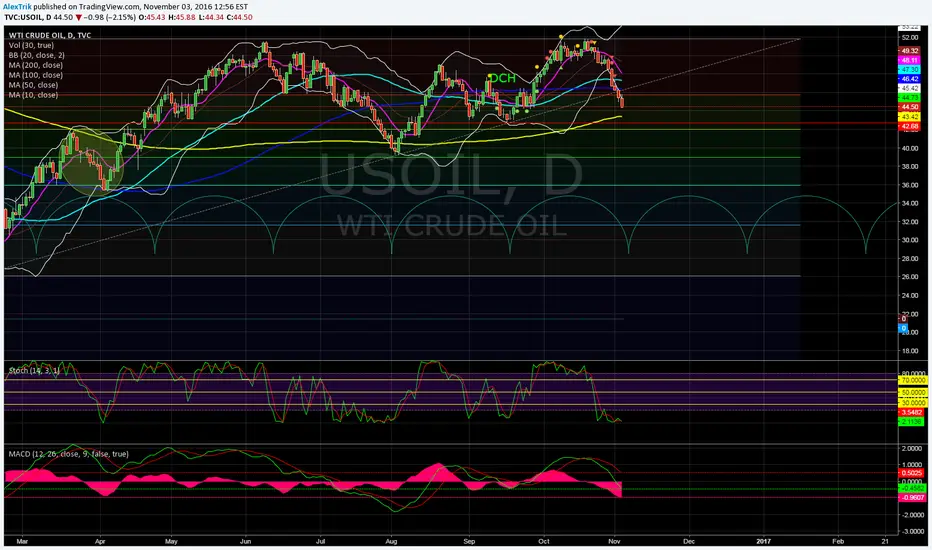This screenshot has width=932, height=550.
Task: Click the 26.00 price axis tick
Action: click(x=910, y=276)
